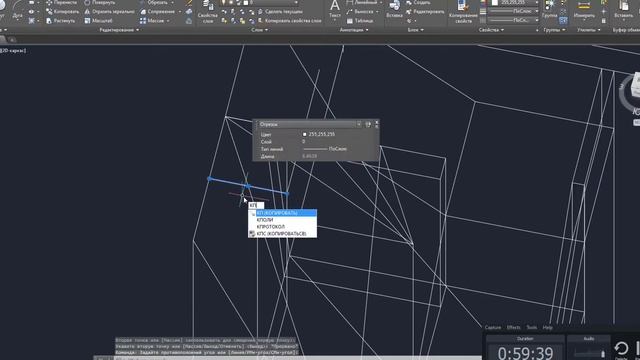Open the layer selection dropdown in the ribbon
The width and height of the screenshot is (640, 360).
(x=296, y=2)
